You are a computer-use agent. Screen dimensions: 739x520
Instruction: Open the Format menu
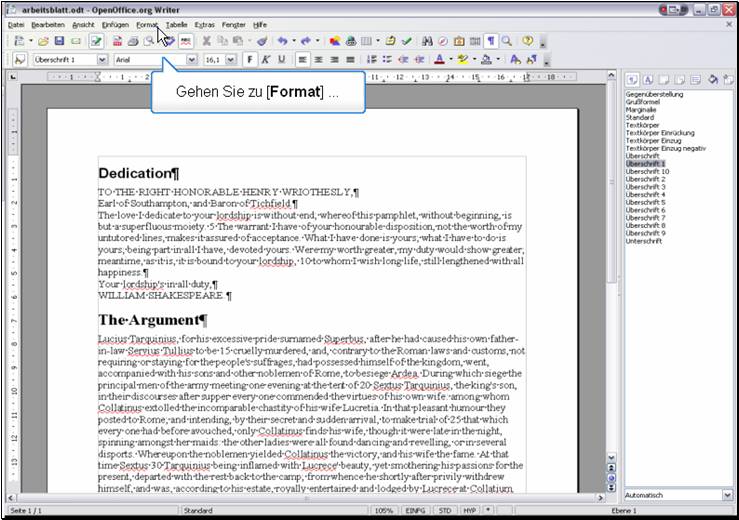147,23
